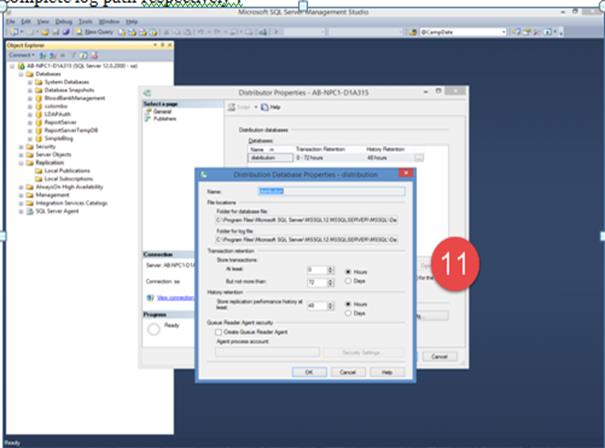Click the ellipsis button in distribution database row
Screen dimensions: 605x448
(x=419, y=158)
